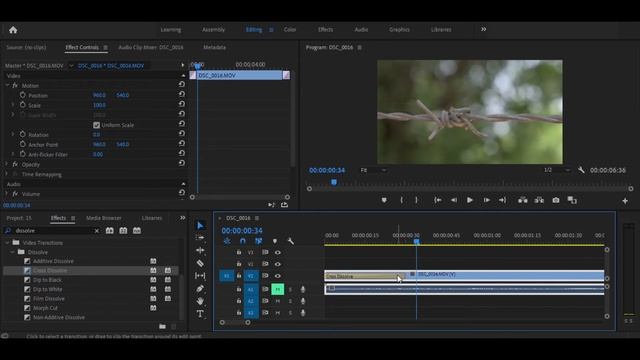The image size is (640, 360).
Task: Open Program monitor settings wrench
Action: tap(581, 170)
